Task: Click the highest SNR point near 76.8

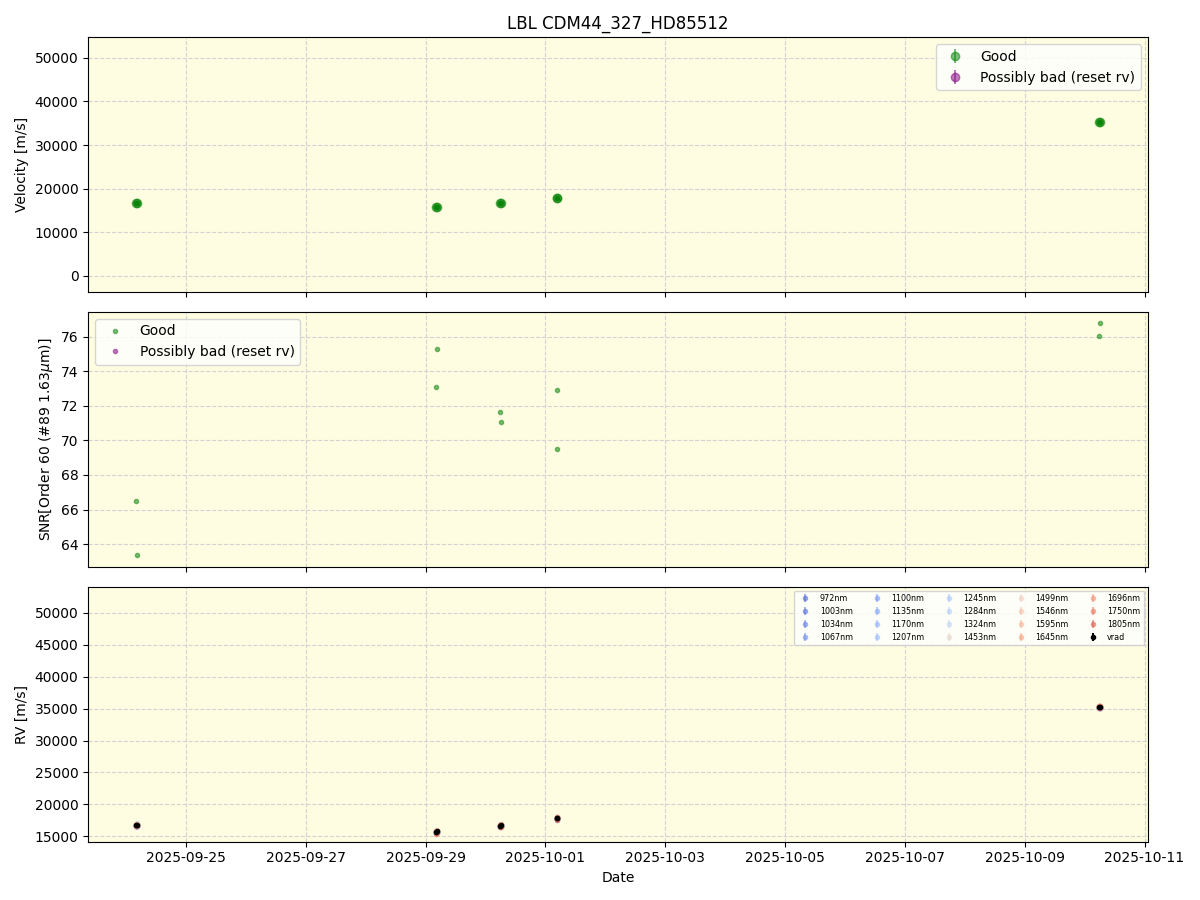Action: [x=1100, y=323]
